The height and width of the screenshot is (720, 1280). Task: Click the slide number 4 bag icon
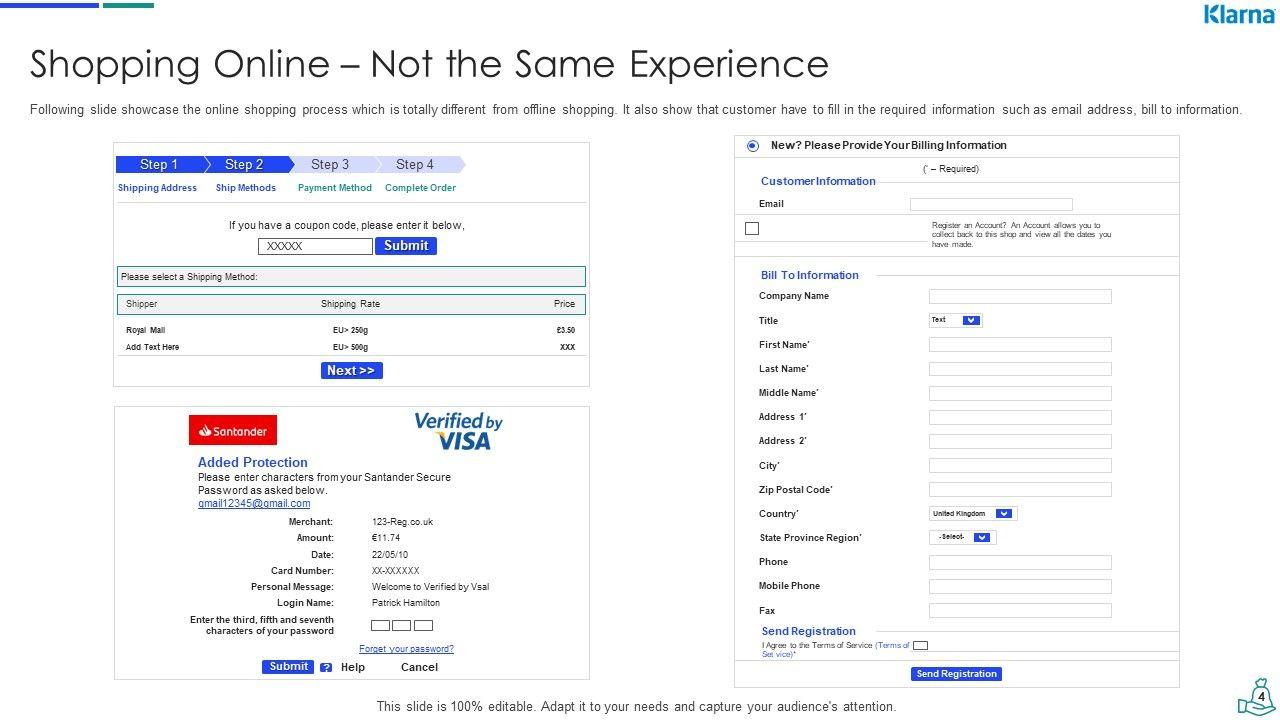[1257, 697]
